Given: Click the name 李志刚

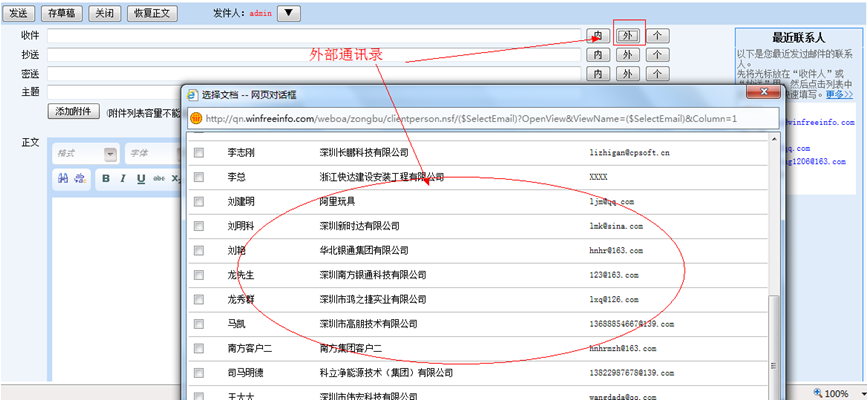Looking at the screenshot, I should click(241, 152).
